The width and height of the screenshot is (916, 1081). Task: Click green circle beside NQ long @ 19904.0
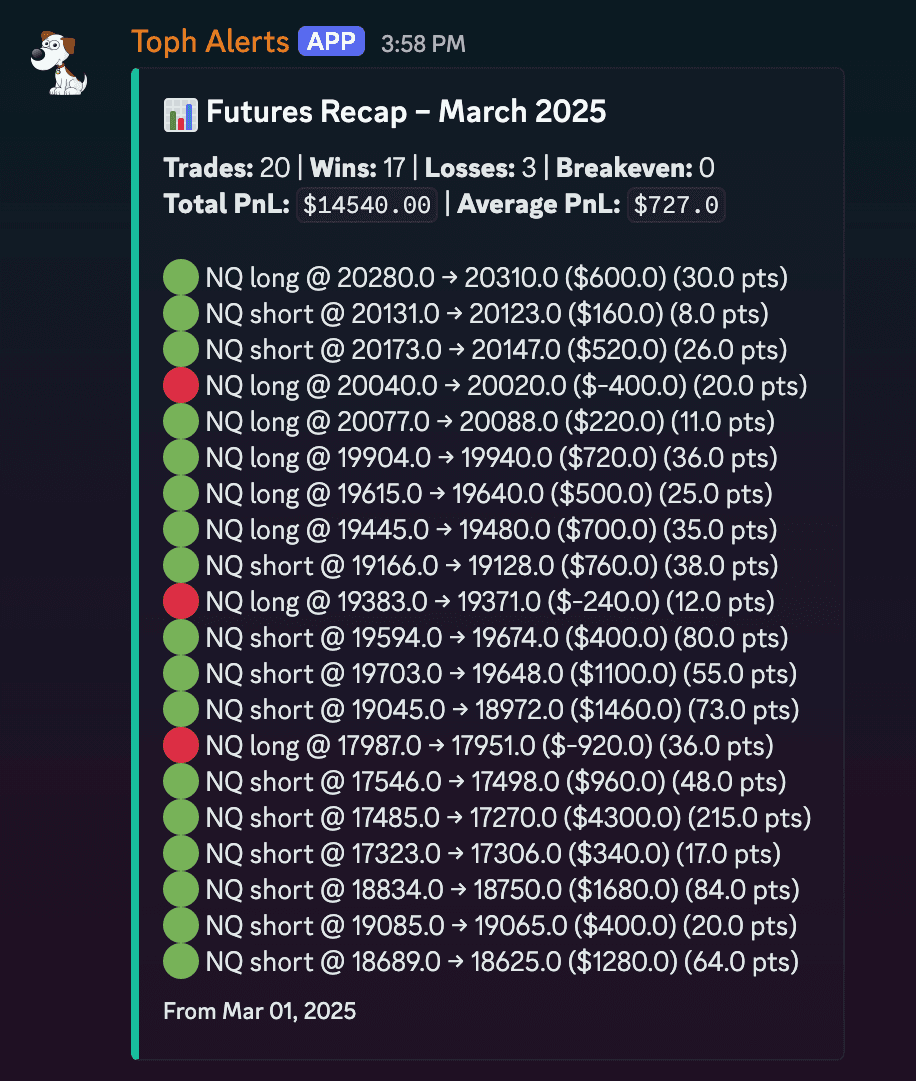tap(181, 458)
